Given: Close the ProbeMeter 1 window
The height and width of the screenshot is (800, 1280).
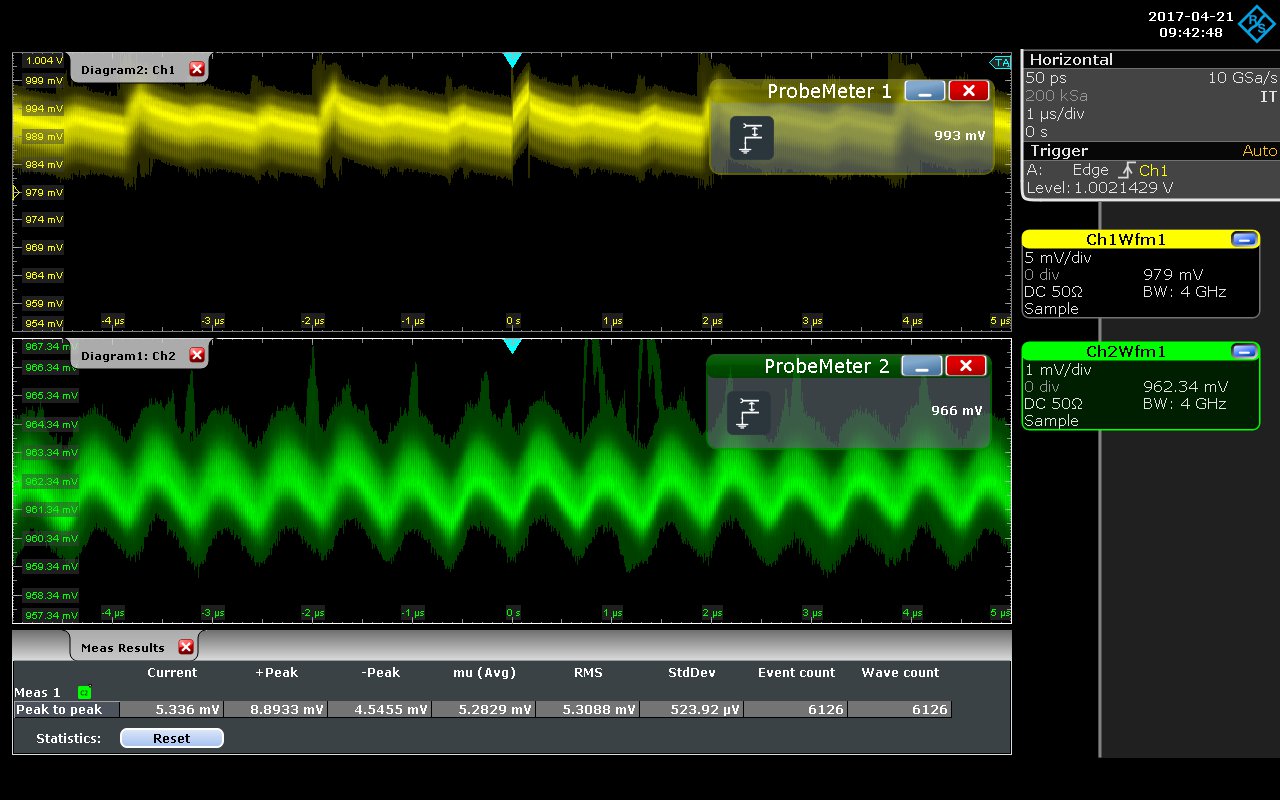Looking at the screenshot, I should point(968,91).
